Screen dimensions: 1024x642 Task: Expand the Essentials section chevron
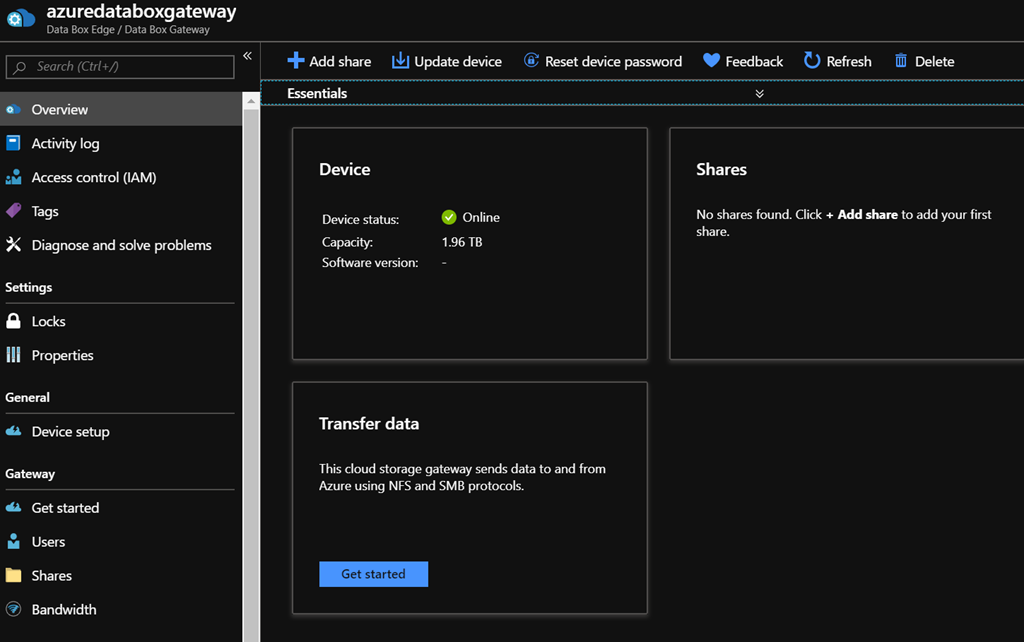coord(760,93)
